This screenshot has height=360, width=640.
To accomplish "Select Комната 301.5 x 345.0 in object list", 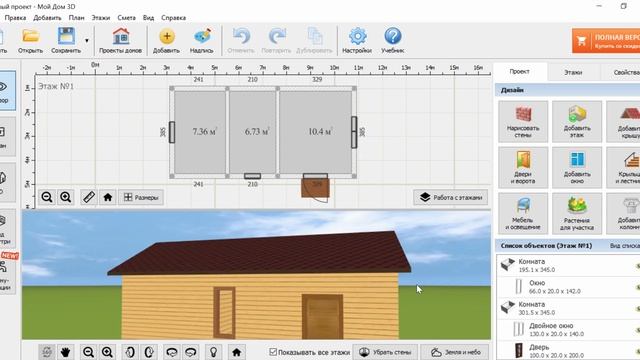I will (x=568, y=308).
